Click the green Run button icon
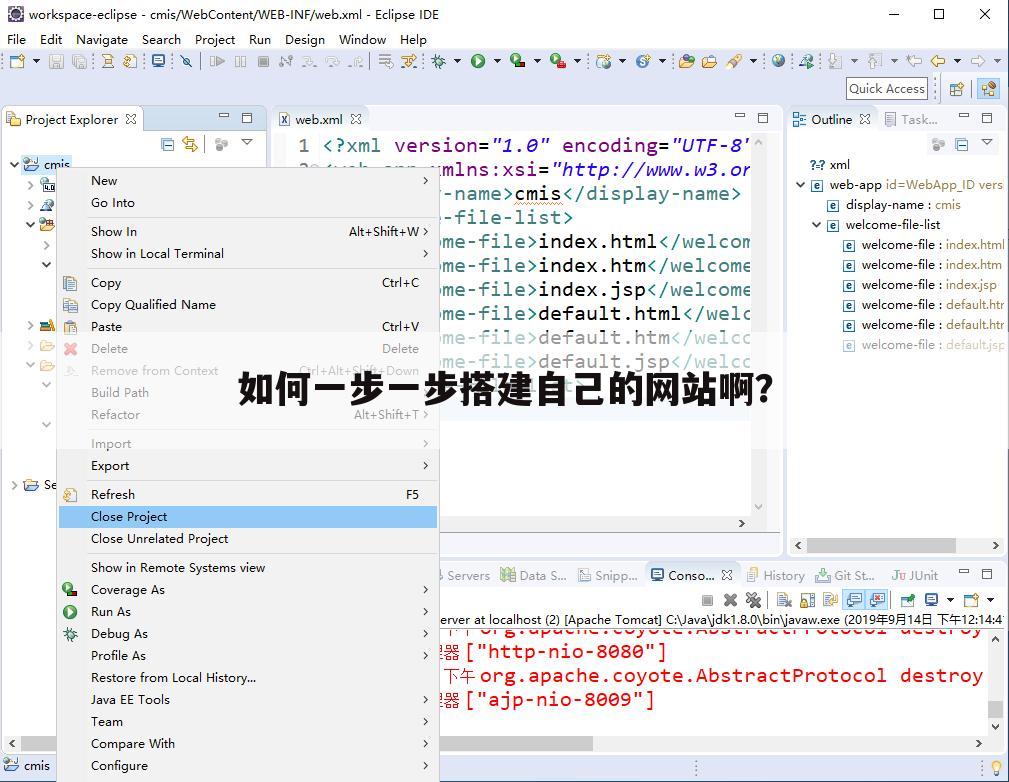The height and width of the screenshot is (782, 1009). click(477, 61)
